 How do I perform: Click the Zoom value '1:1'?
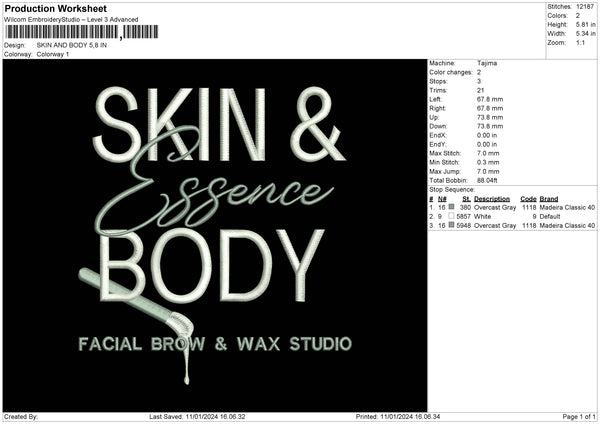tap(580, 42)
